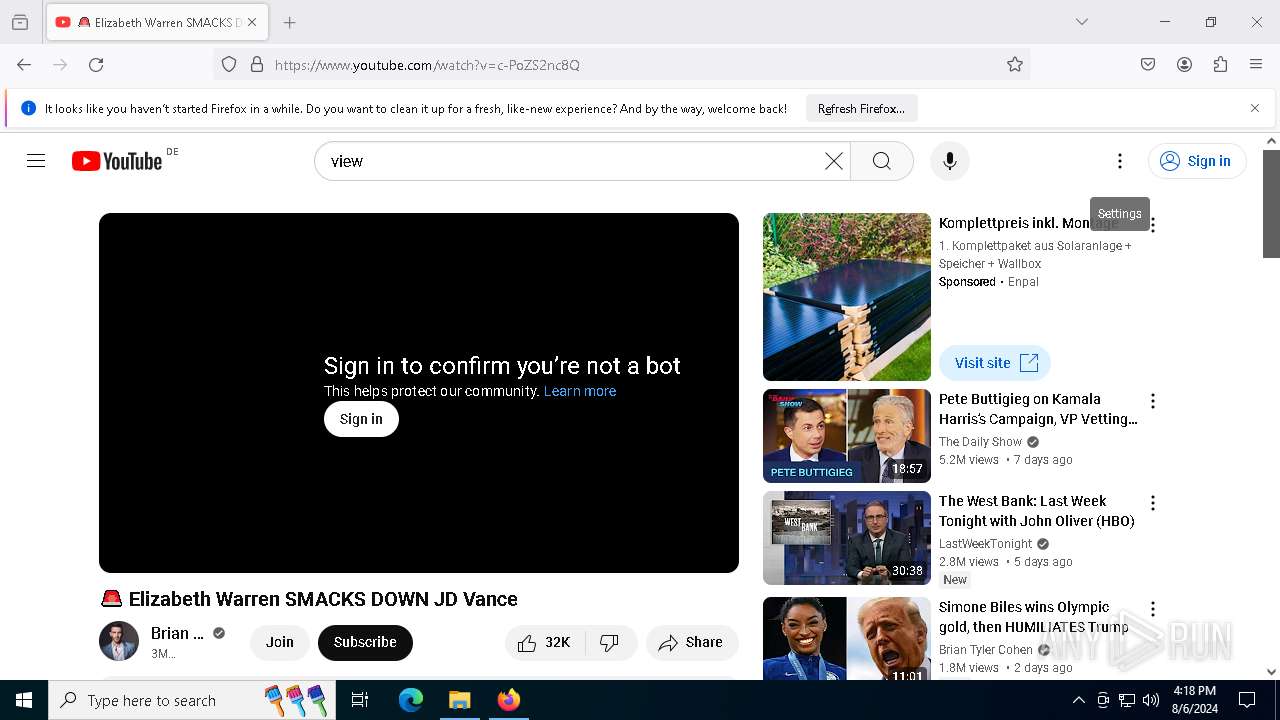
Task: Open File Explorer from the taskbar
Action: (x=459, y=700)
